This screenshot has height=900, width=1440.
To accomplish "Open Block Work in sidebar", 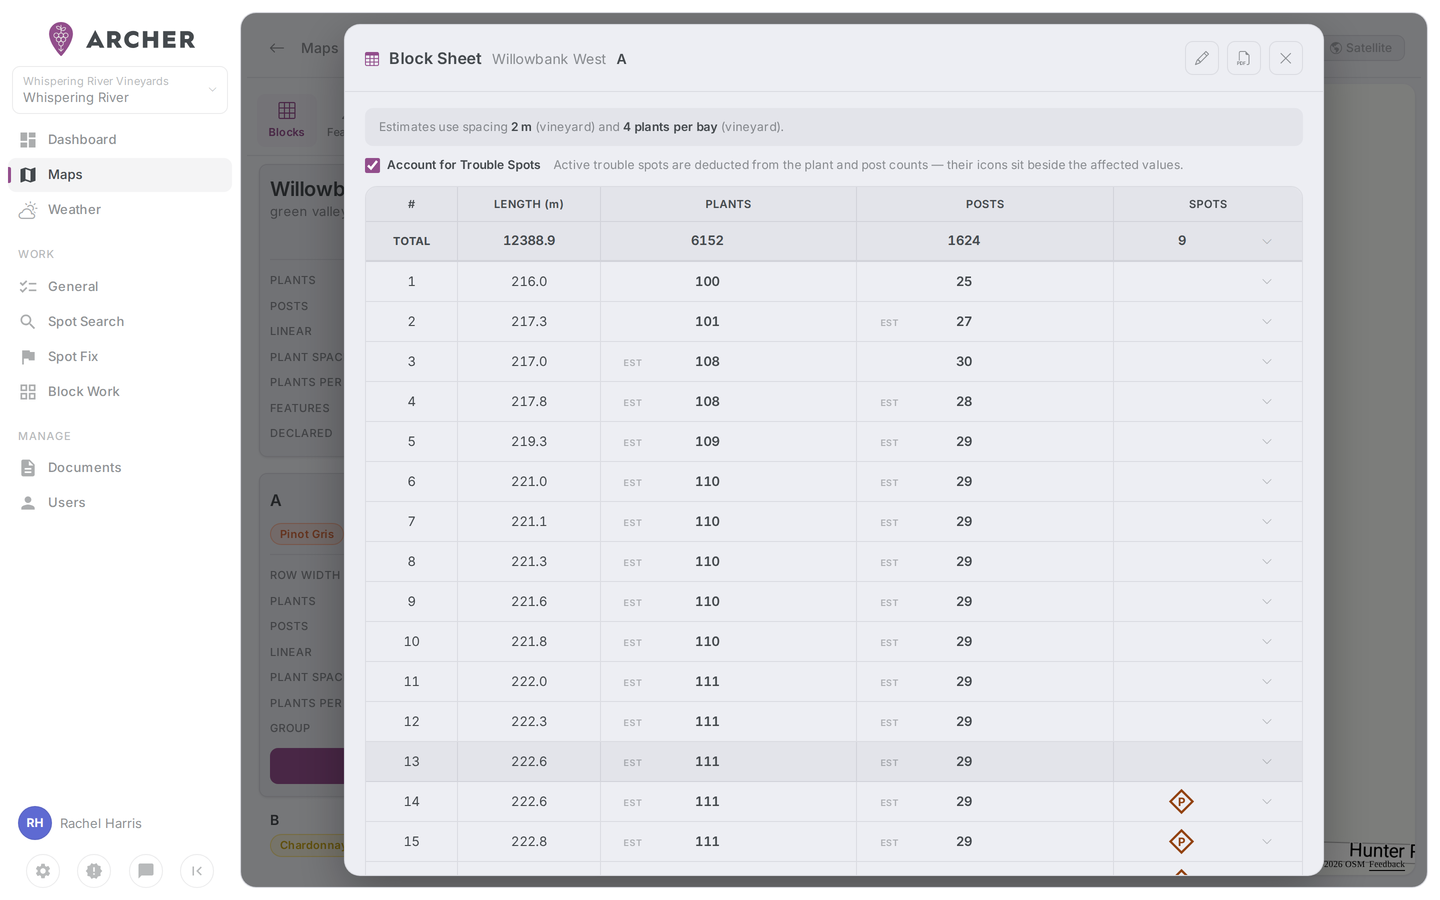I will [x=120, y=391].
